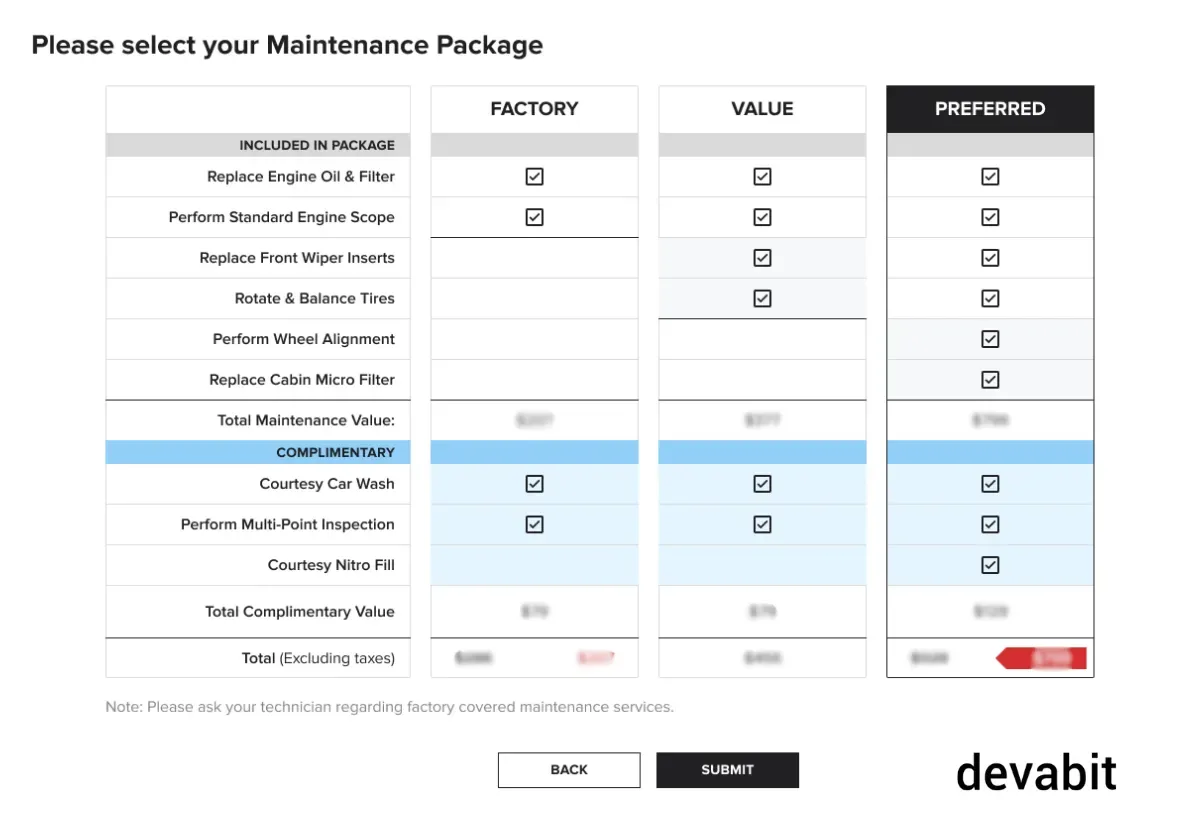Toggle Value Perform Multi-Point Inspection checkbox

point(762,524)
